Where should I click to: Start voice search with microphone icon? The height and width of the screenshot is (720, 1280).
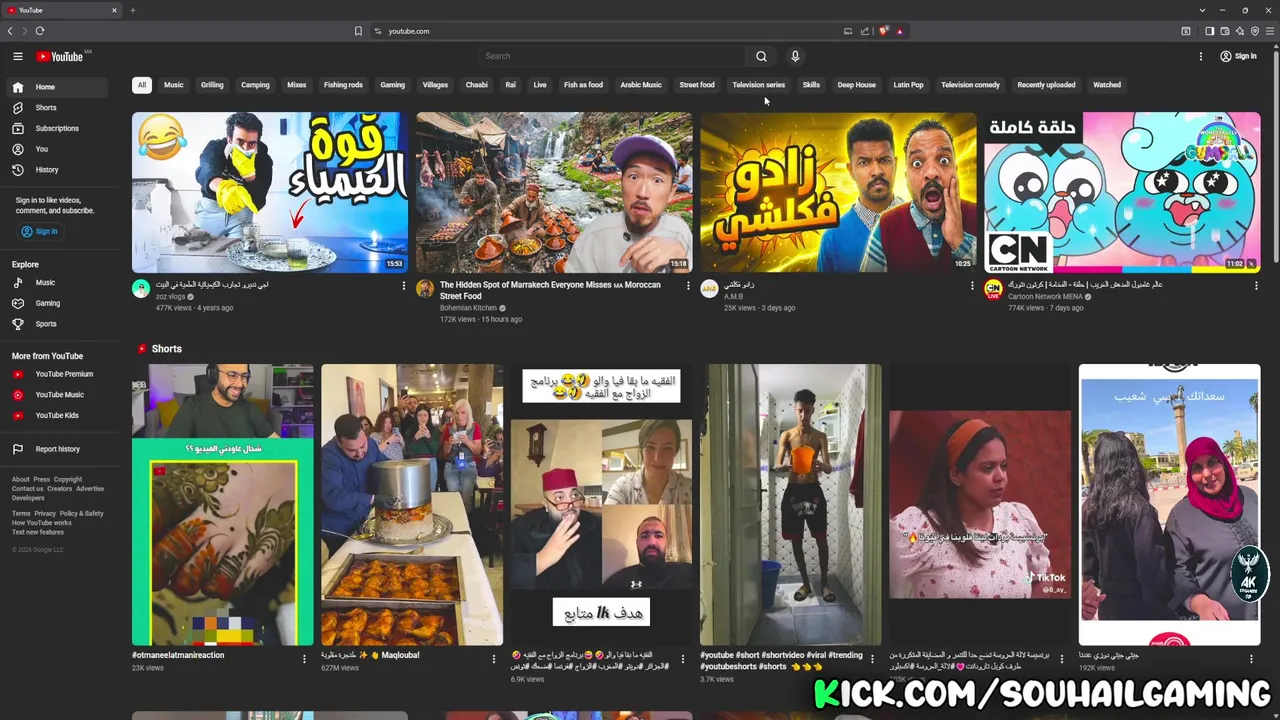[x=795, y=57]
